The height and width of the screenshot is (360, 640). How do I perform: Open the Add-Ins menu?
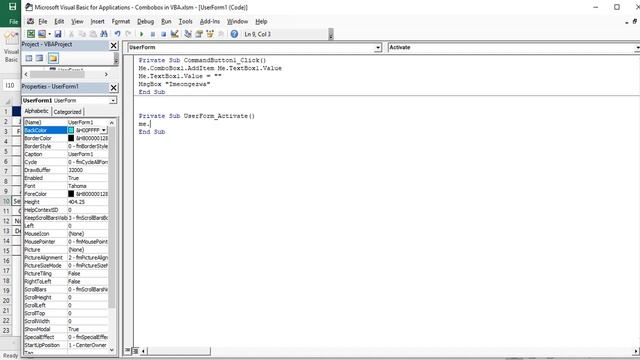210,21
